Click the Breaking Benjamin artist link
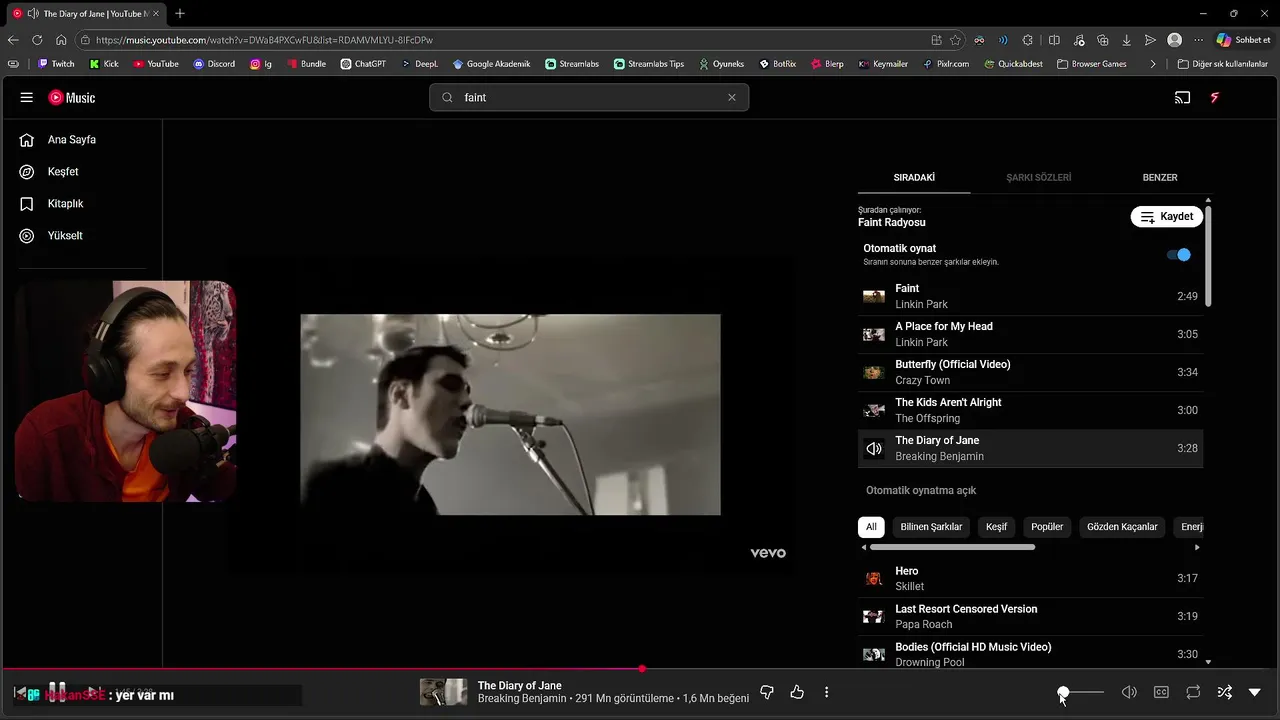 pyautogui.click(x=522, y=698)
